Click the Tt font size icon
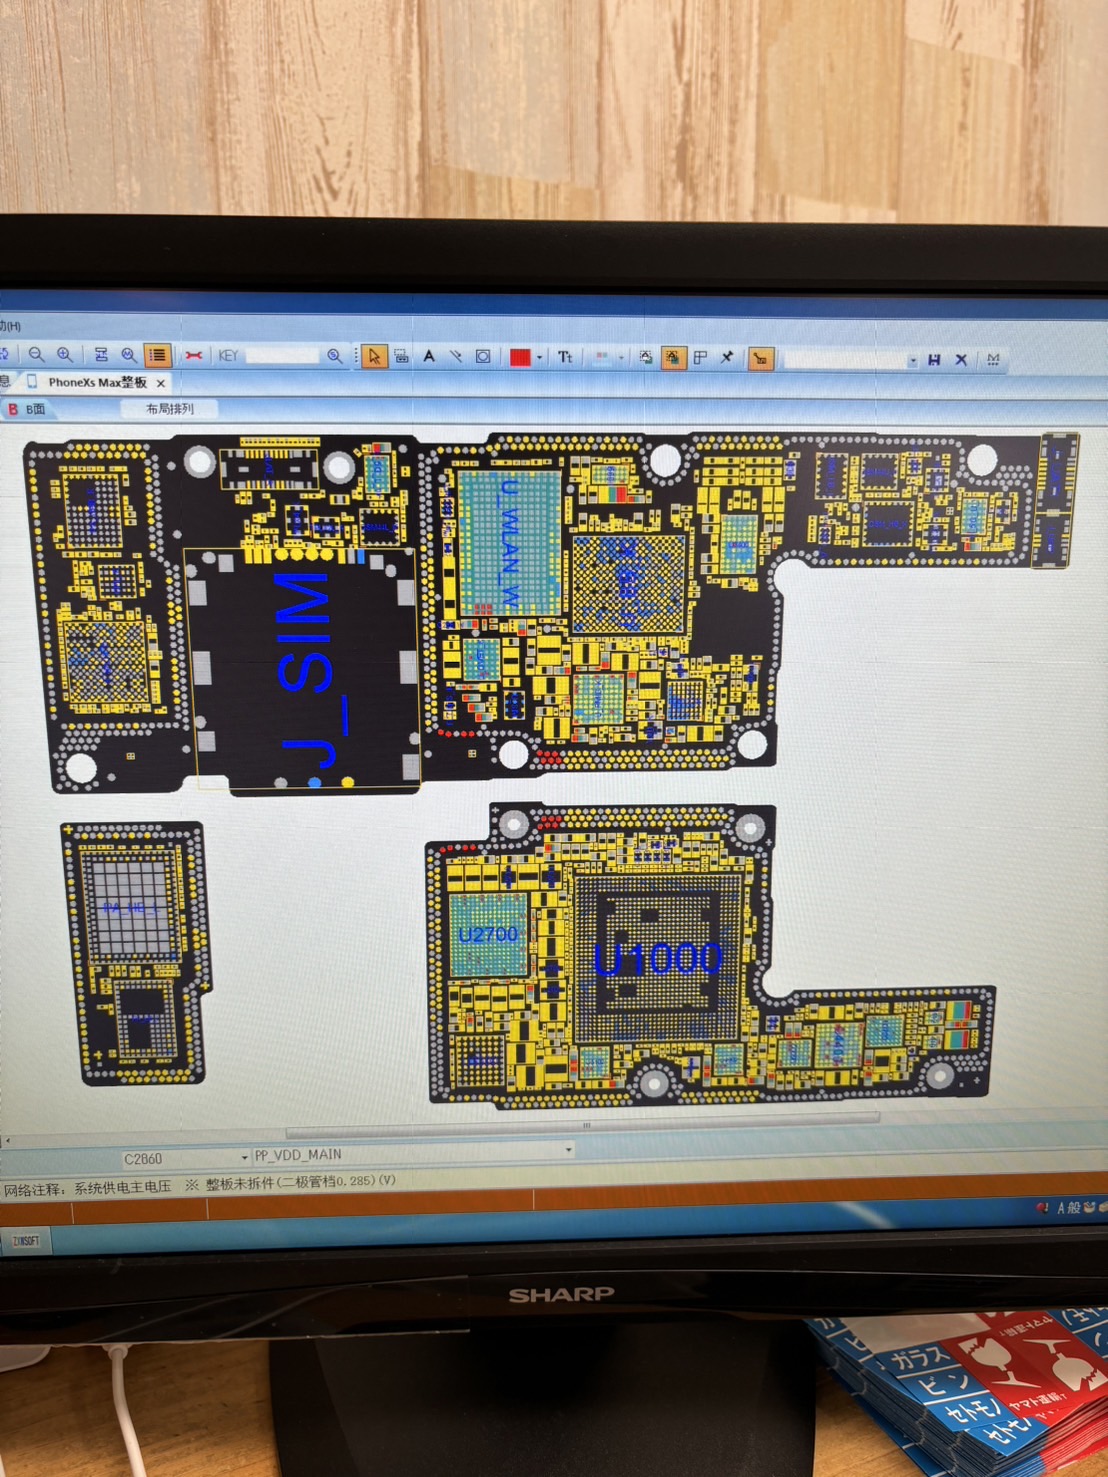The width and height of the screenshot is (1108, 1477). [565, 357]
